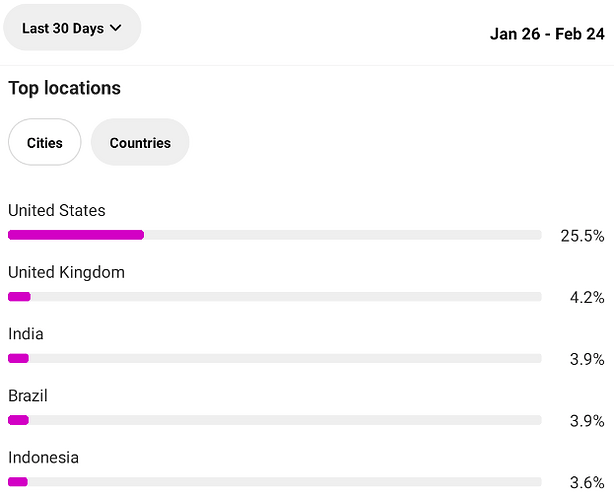Image resolution: width=614 pixels, height=500 pixels.
Task: Click the 25.5% value for United States
Action: [x=582, y=236]
